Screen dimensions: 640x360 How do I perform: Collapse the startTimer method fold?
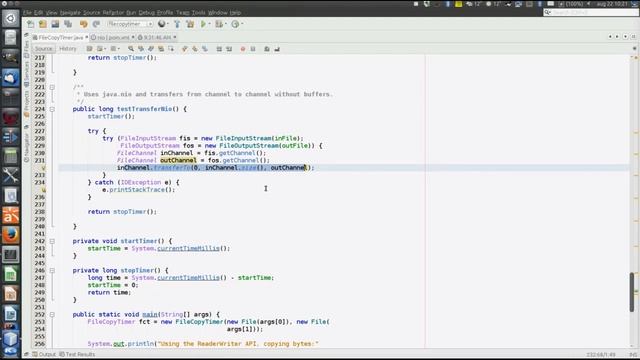[52, 241]
